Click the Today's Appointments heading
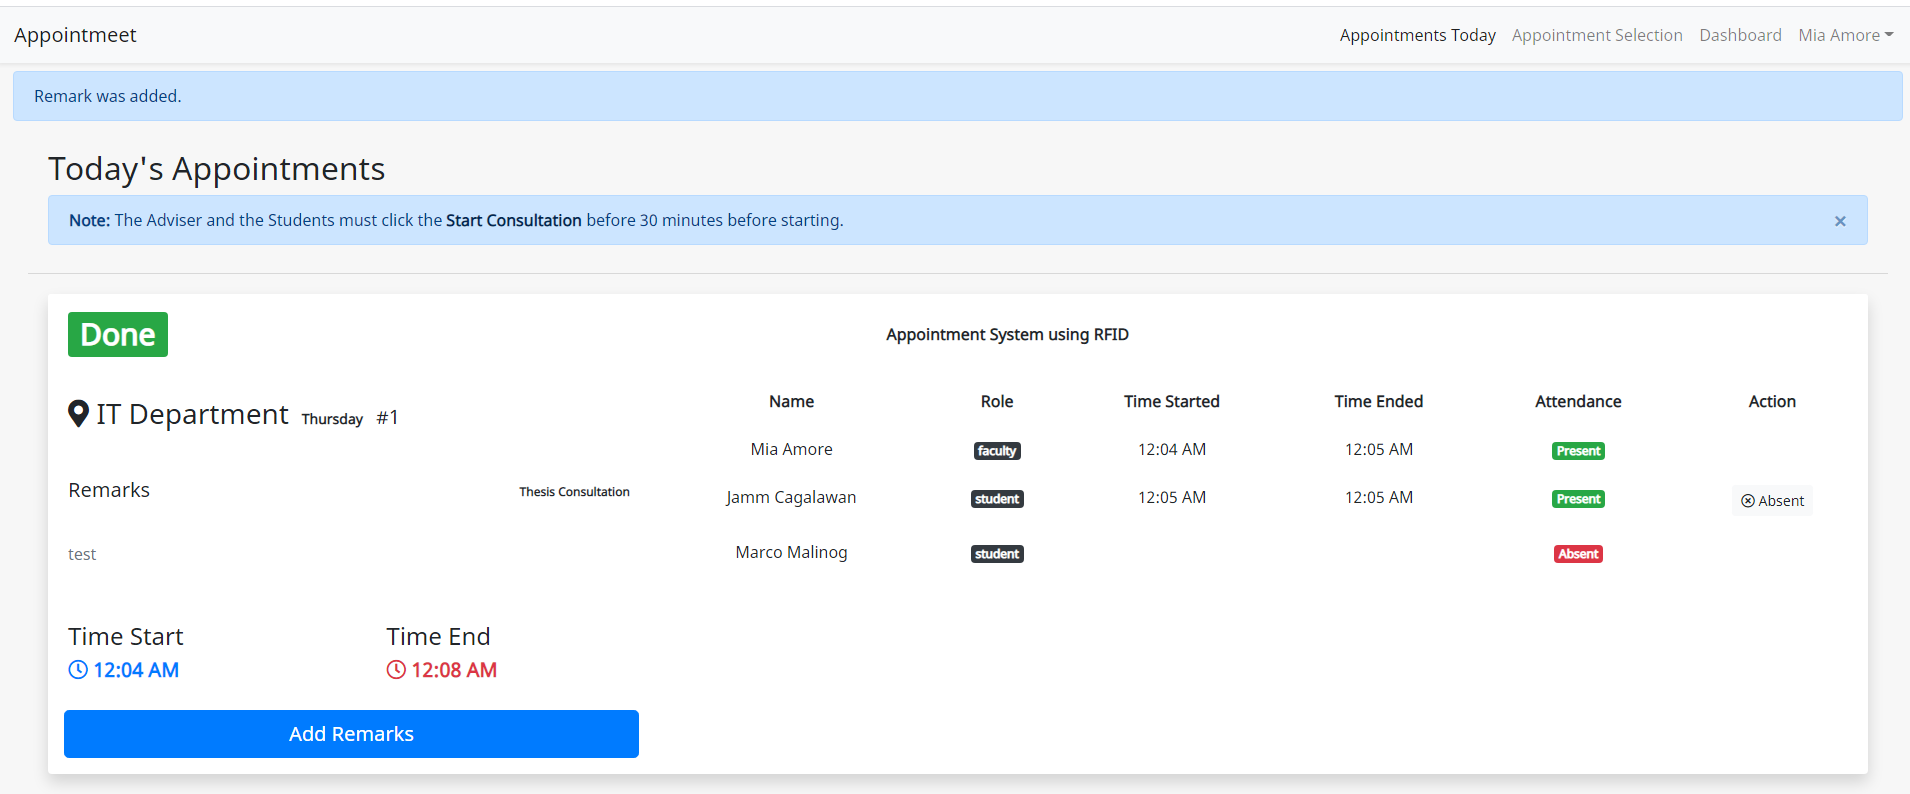Screen dimensions: 1910x794 click(x=216, y=169)
